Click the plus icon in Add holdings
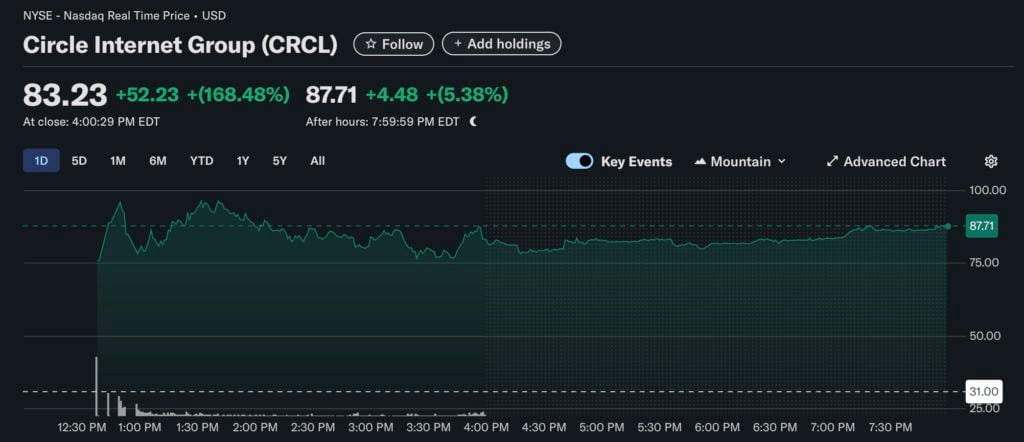 pyautogui.click(x=458, y=44)
